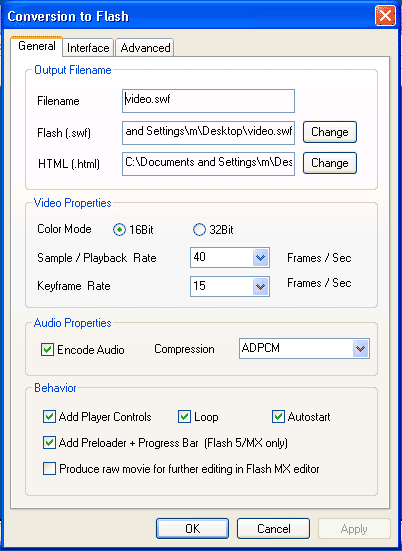Toggle the Loop checkbox
The width and height of the screenshot is (402, 551).
point(184,417)
